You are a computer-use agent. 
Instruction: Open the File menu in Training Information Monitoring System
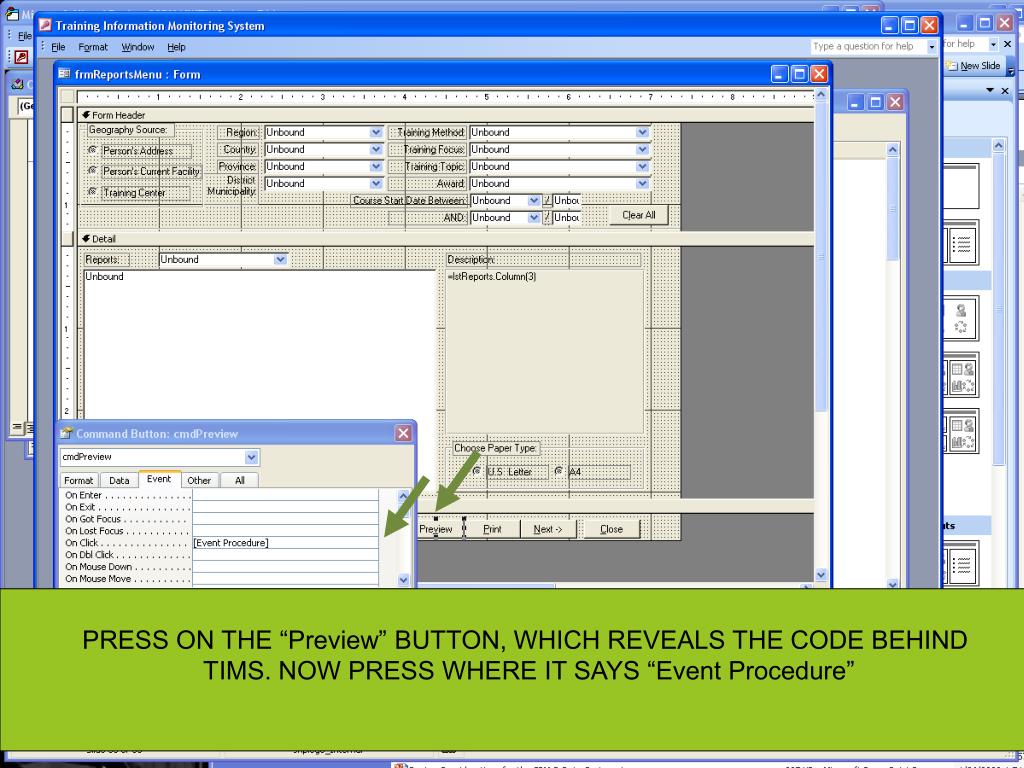[58, 47]
